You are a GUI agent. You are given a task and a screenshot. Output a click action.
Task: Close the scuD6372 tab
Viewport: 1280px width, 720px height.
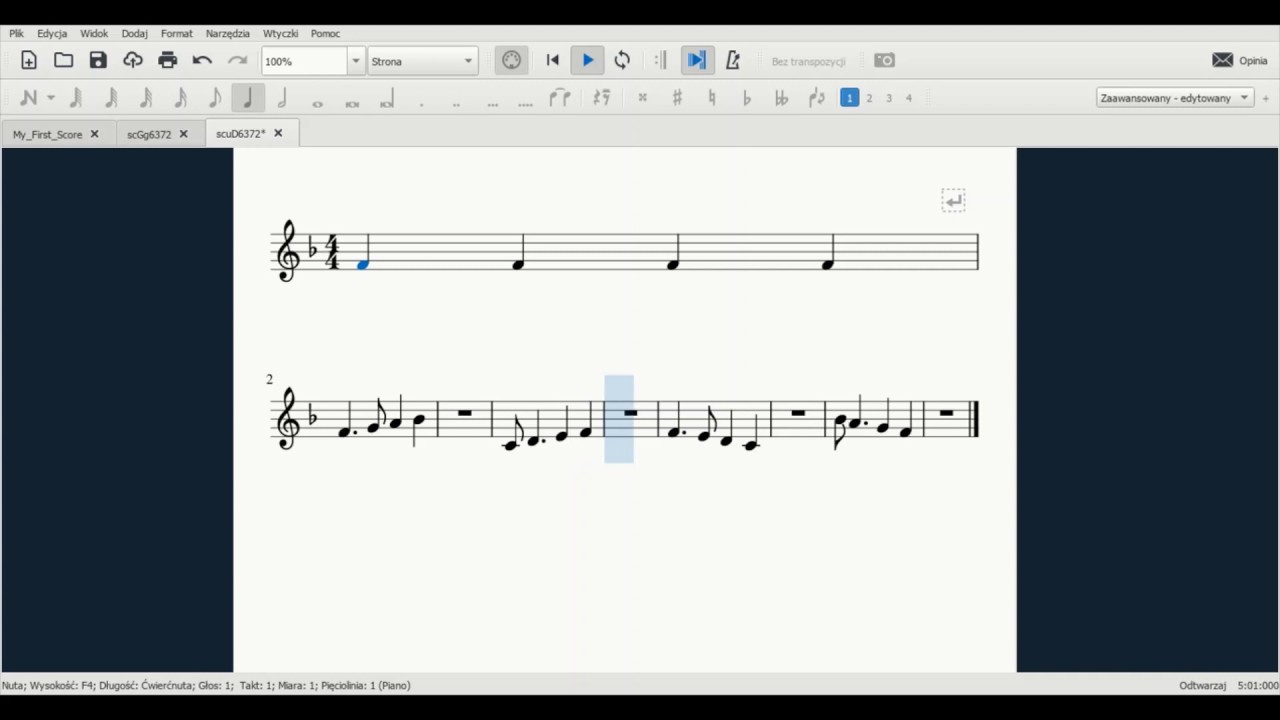click(x=278, y=133)
